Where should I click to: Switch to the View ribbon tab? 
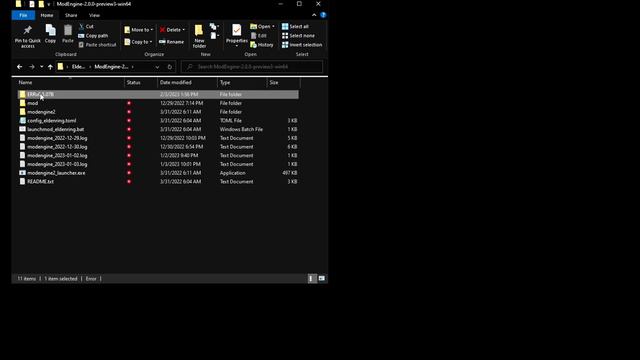coord(94,15)
